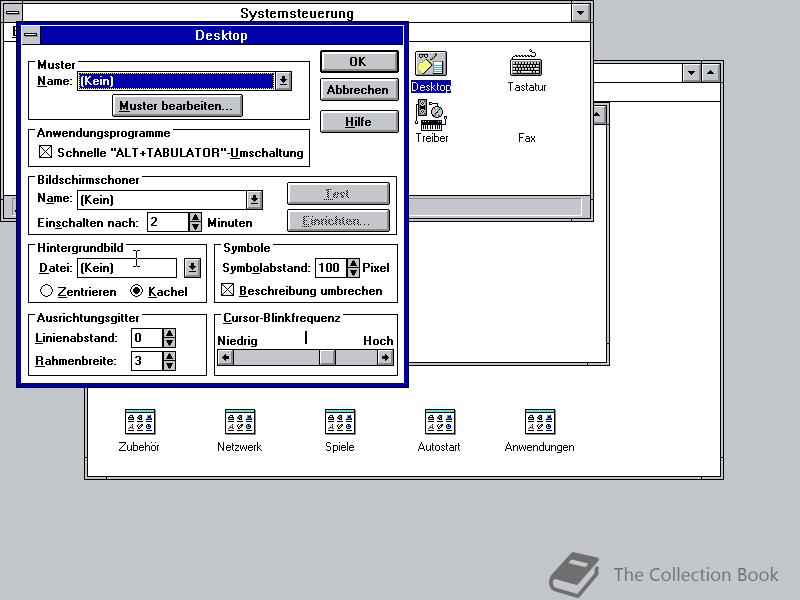
Task: Minimize the Systemsteuerung window
Action: pyautogui.click(x=580, y=13)
